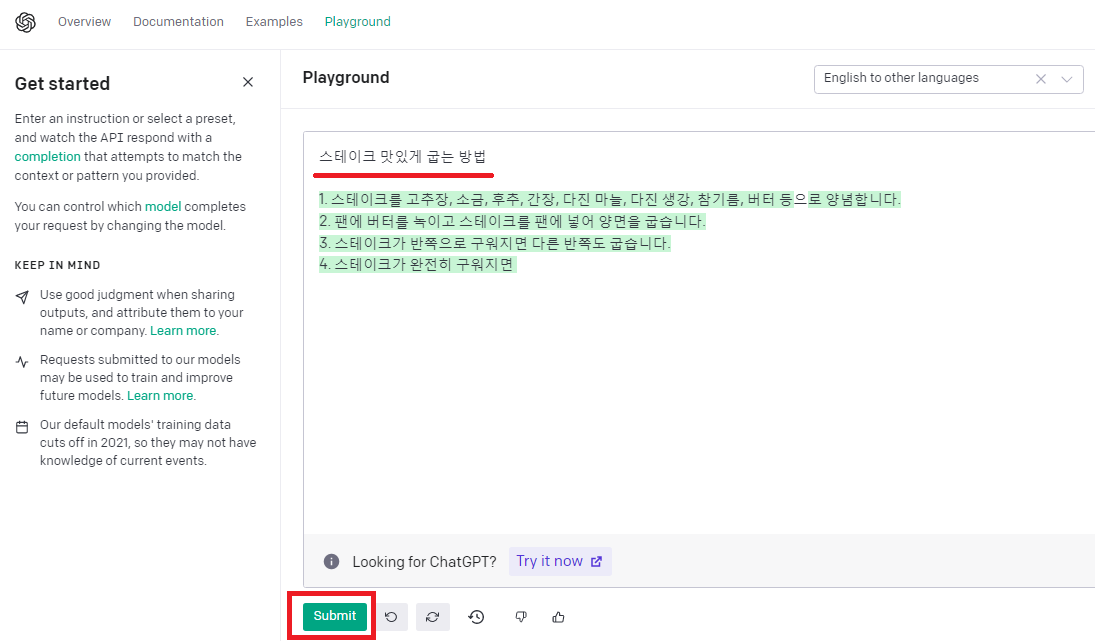Click the activity pulse icon in the sidebar

21,361
